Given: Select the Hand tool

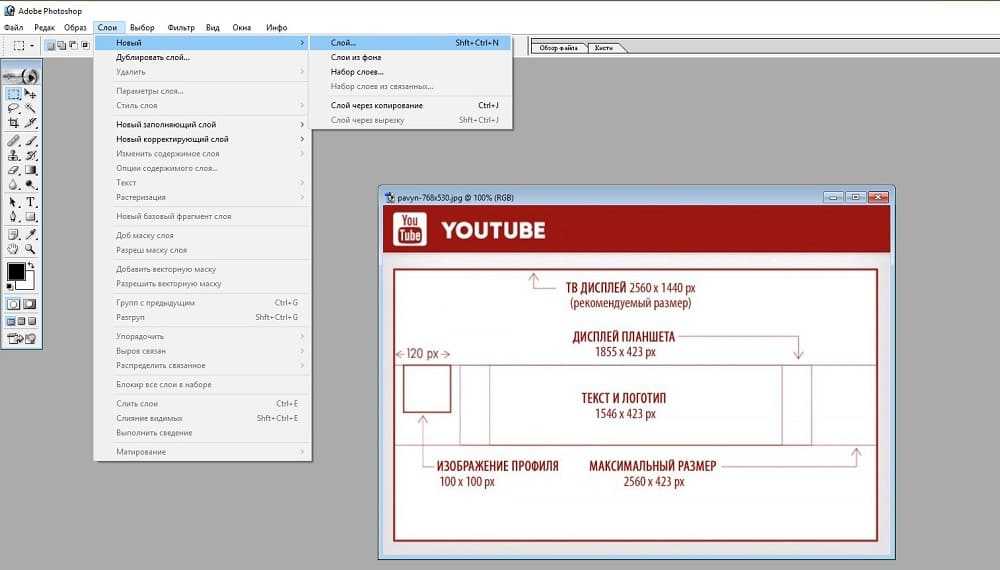Looking at the screenshot, I should [x=14, y=248].
